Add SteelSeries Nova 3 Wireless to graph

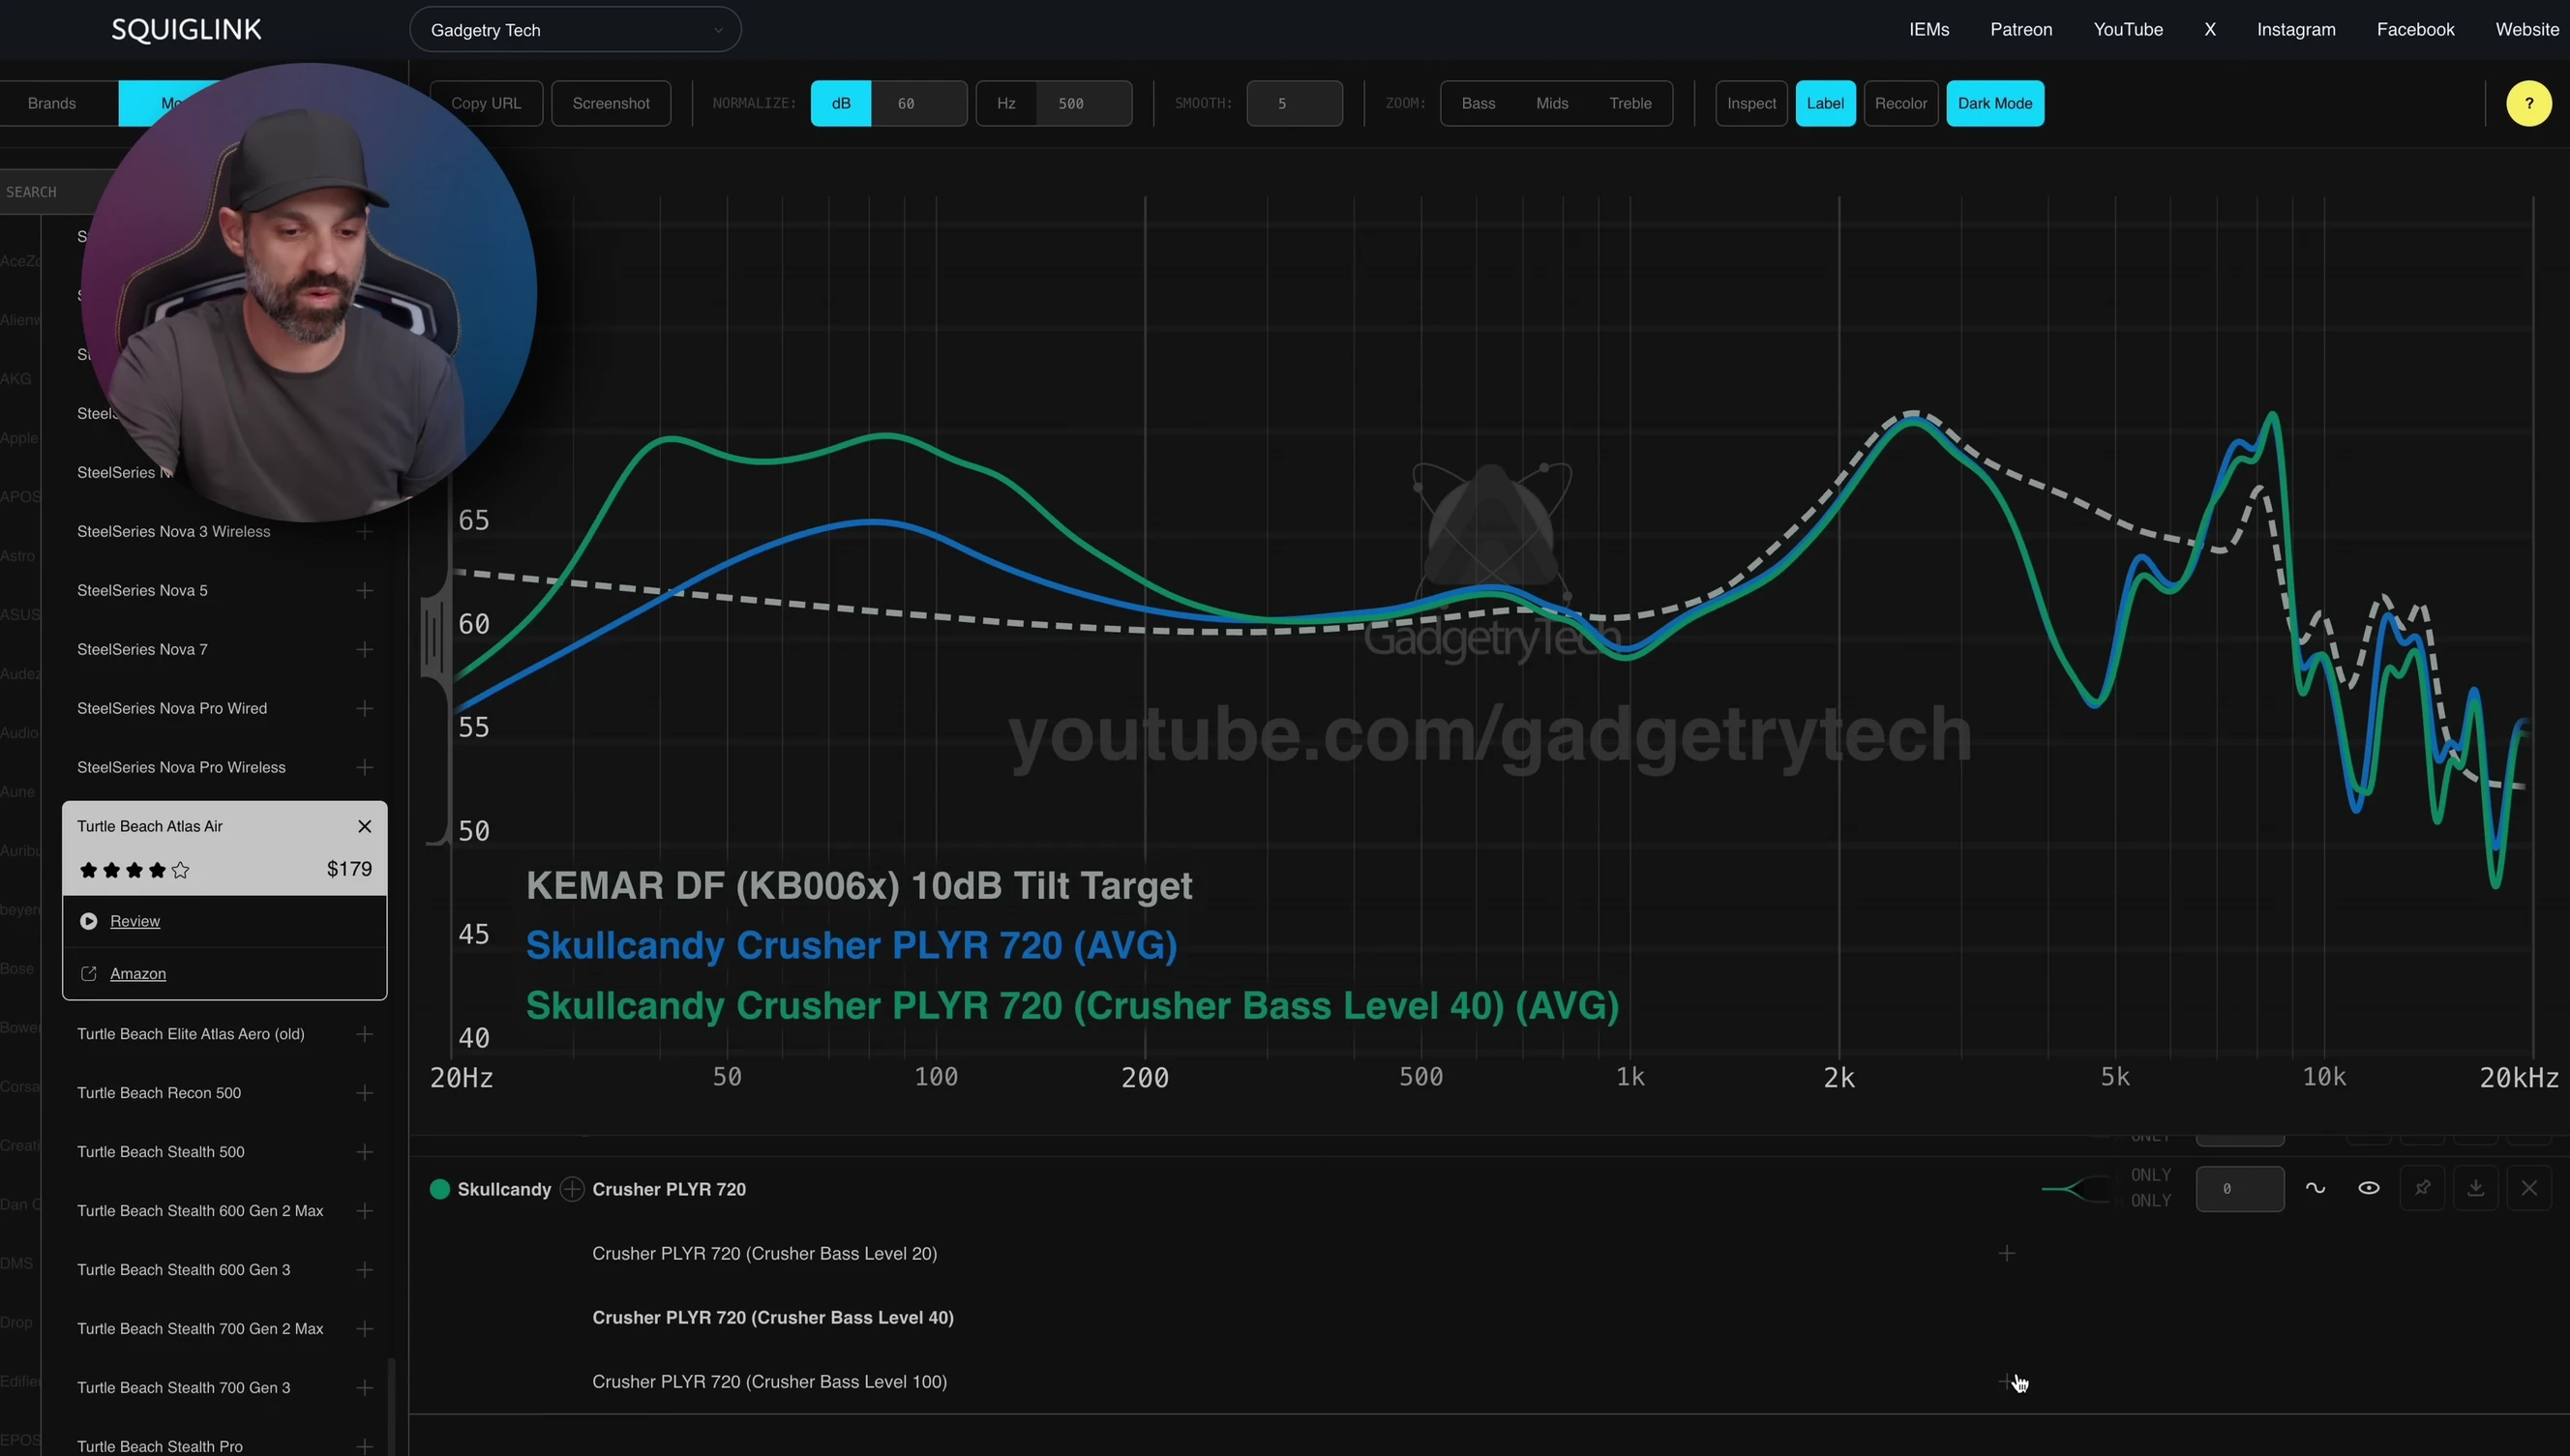coord(364,531)
